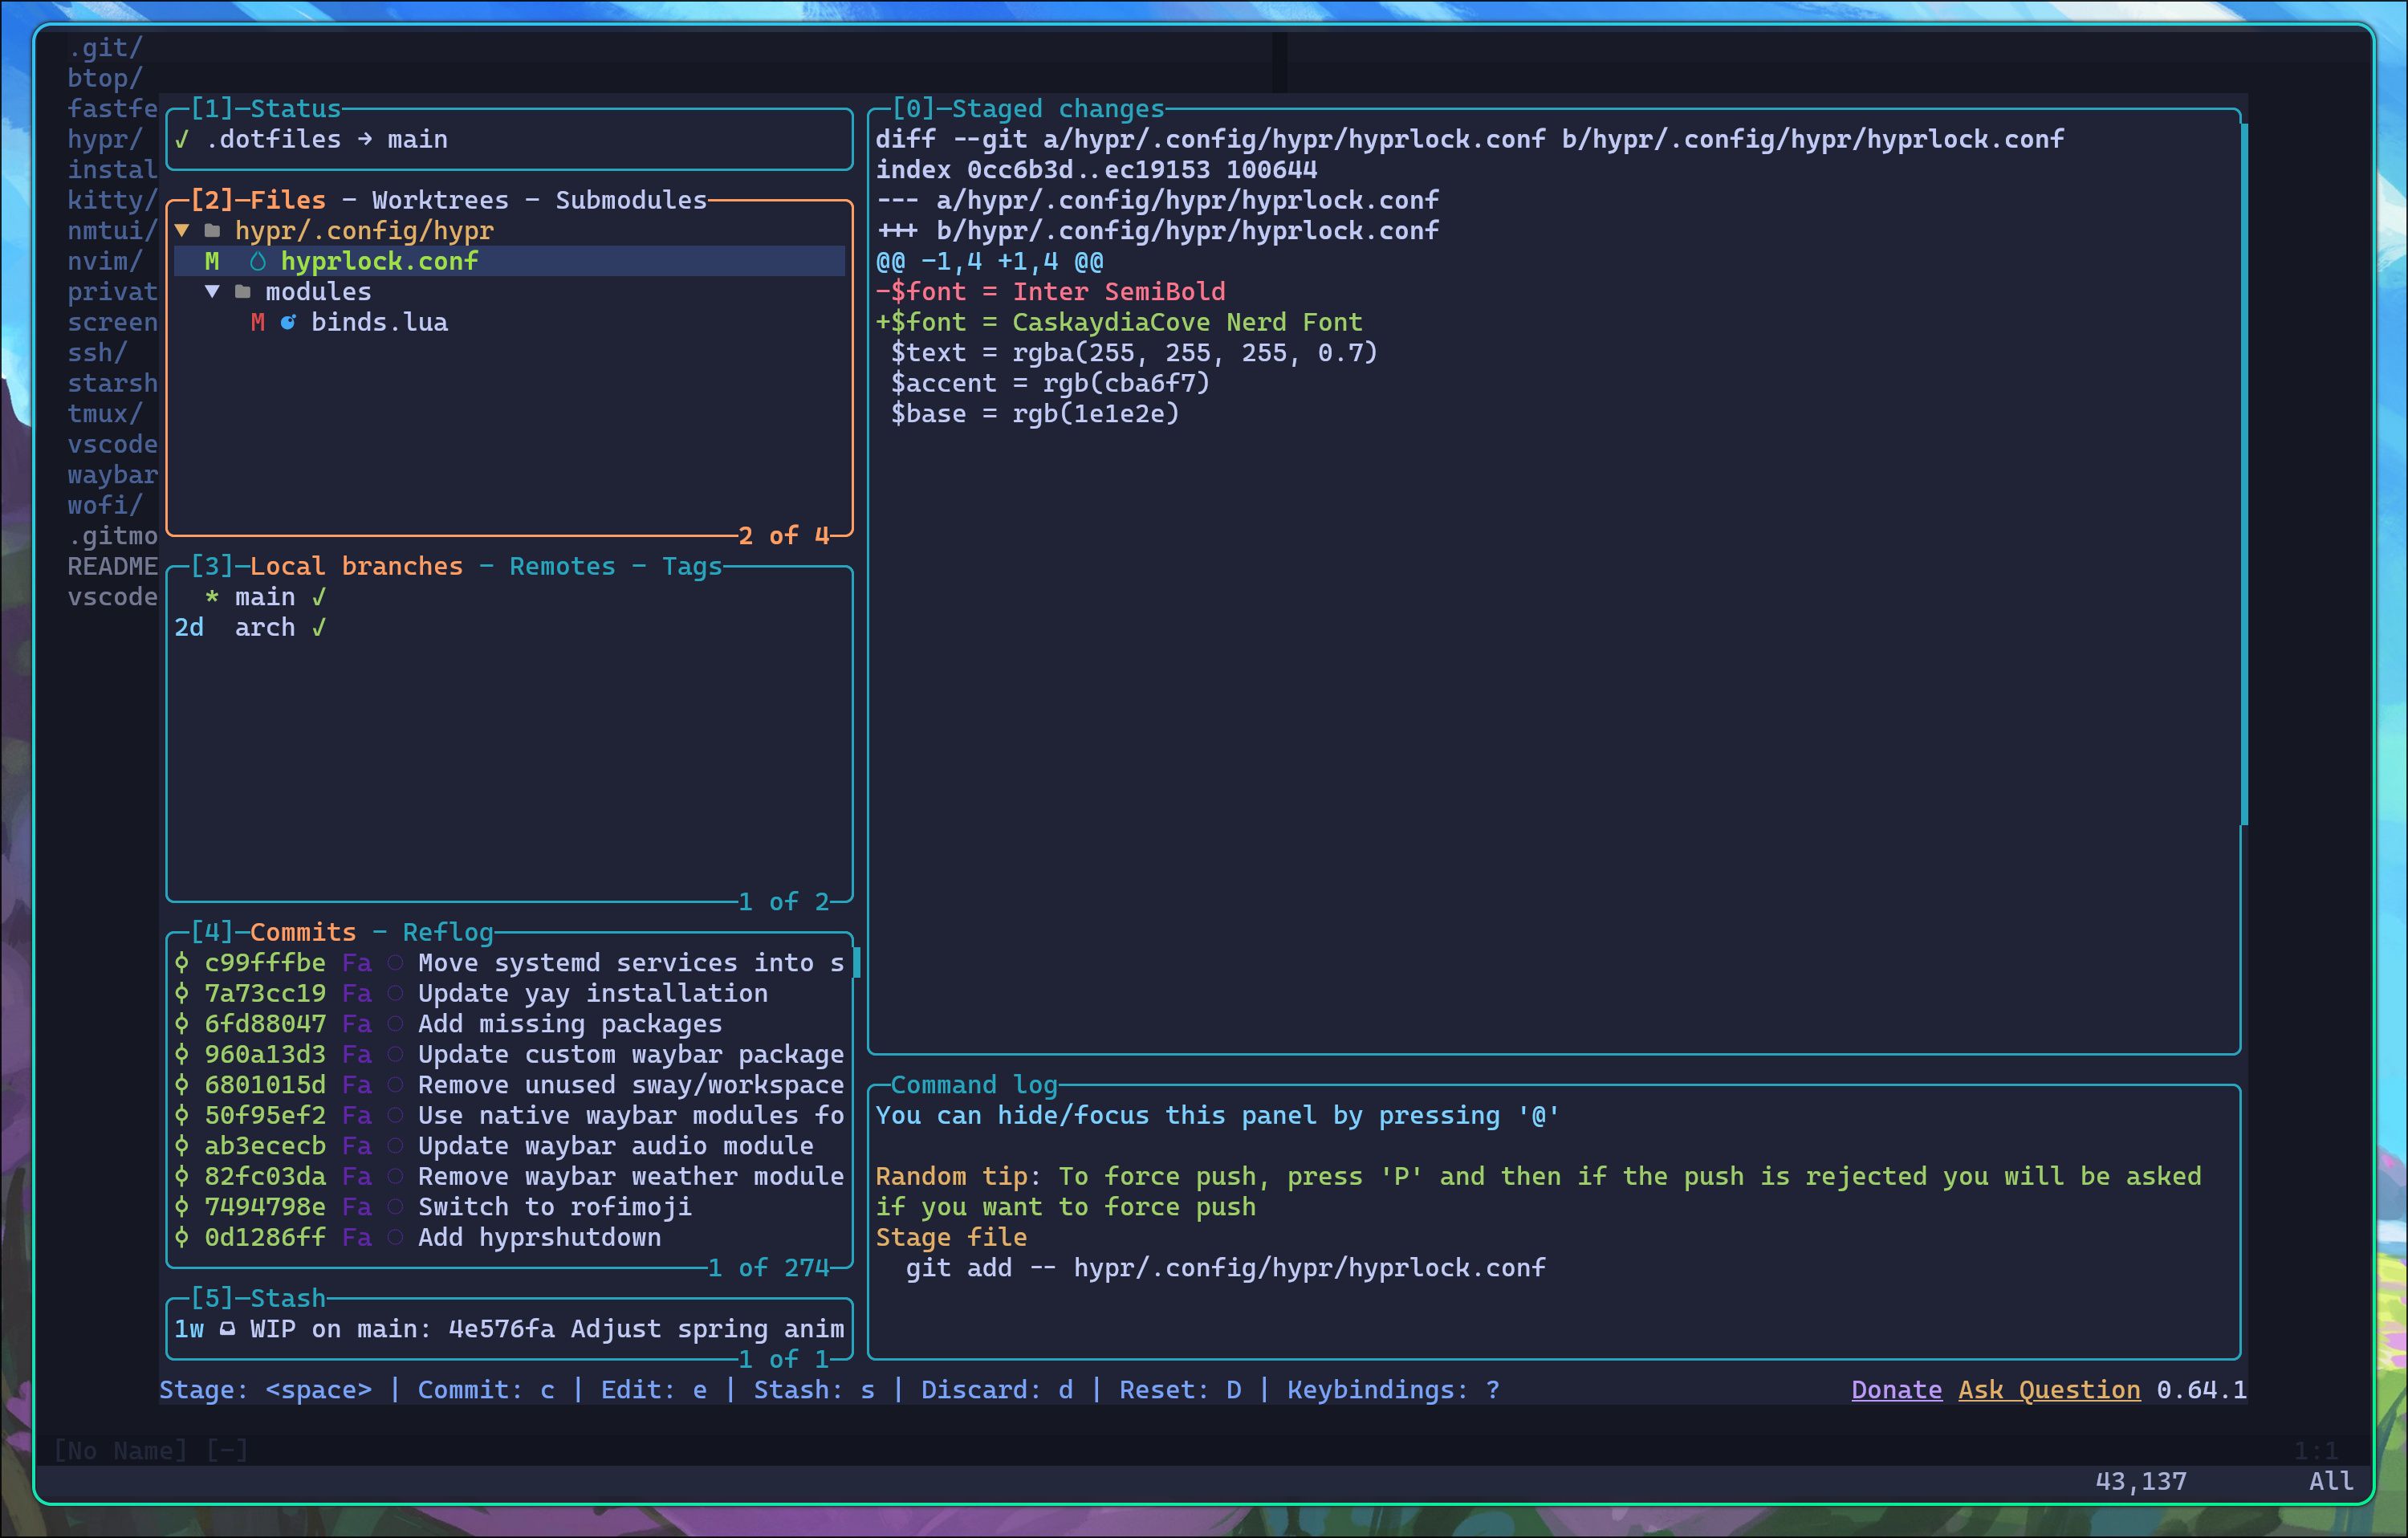Click the folder icon beside modules
The width and height of the screenshot is (2408, 1538).
(x=243, y=292)
